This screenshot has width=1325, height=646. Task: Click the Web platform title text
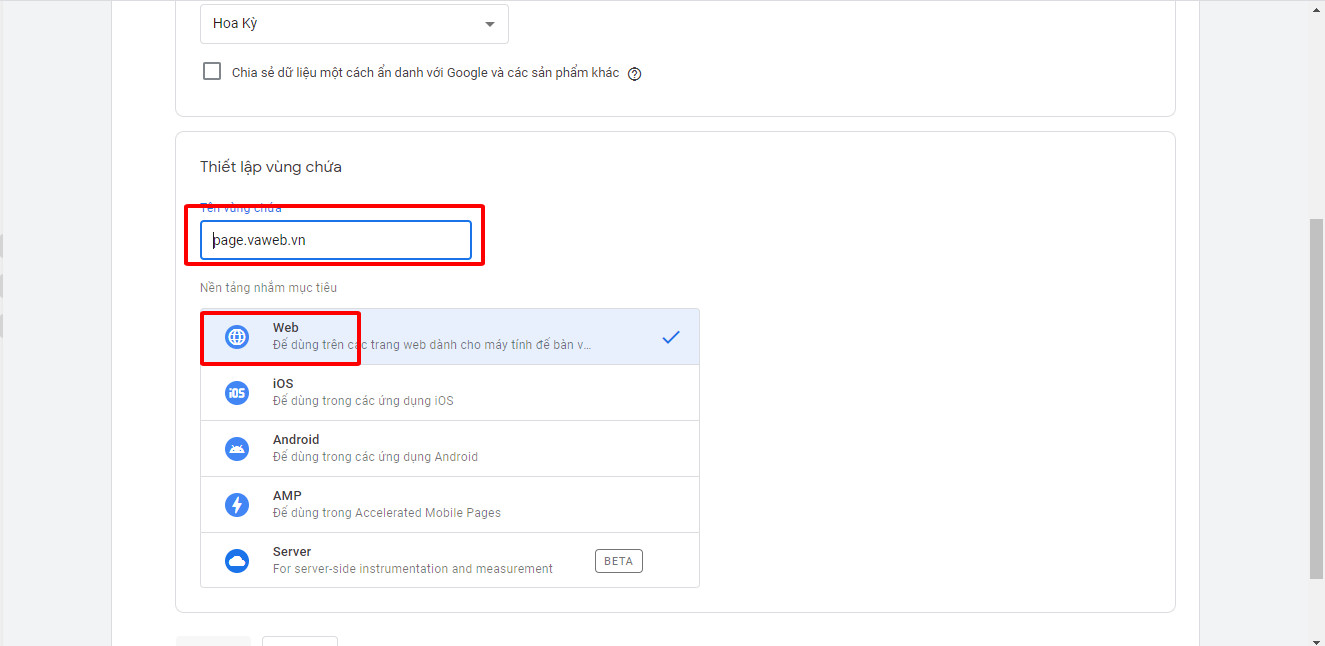286,328
